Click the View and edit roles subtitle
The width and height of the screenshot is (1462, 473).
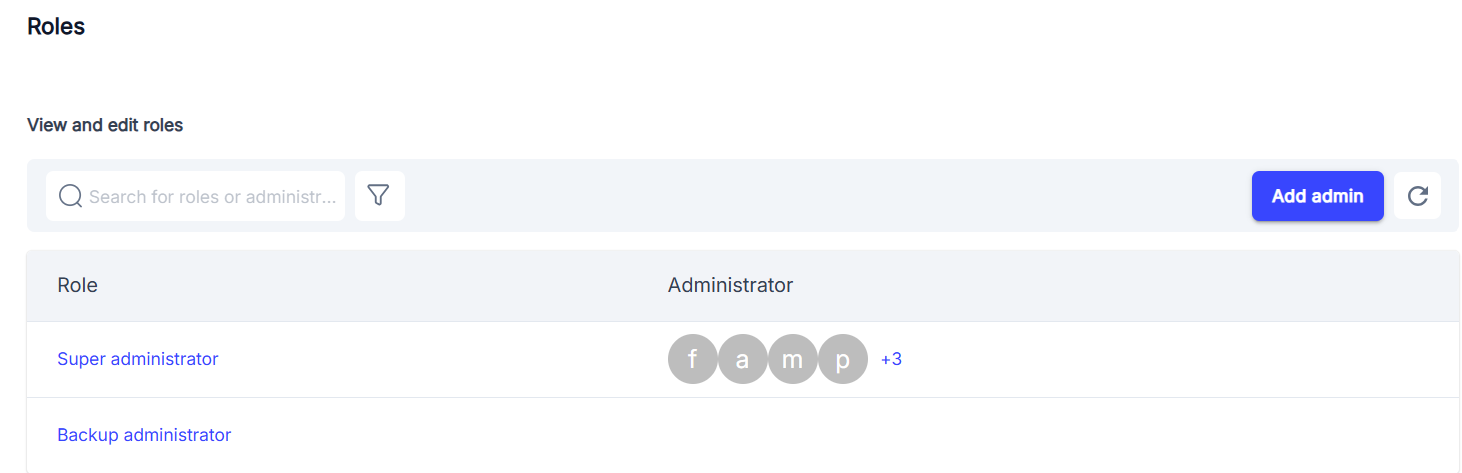(x=105, y=125)
